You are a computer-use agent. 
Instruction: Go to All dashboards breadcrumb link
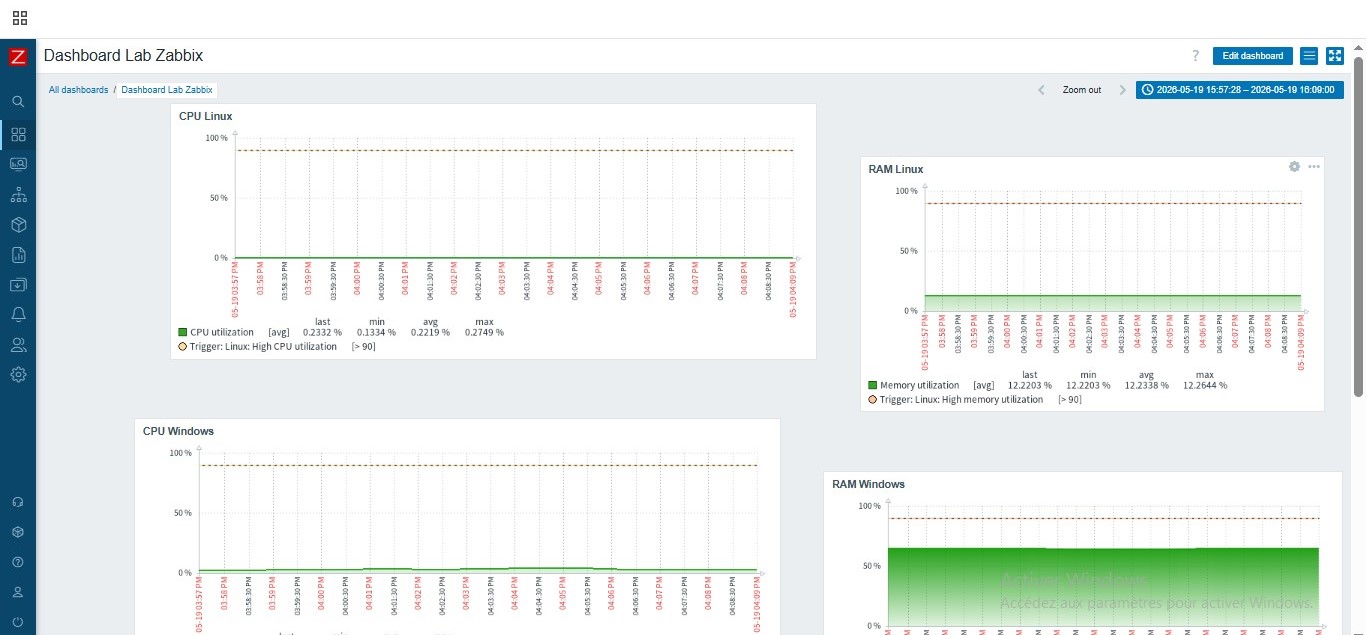[78, 90]
